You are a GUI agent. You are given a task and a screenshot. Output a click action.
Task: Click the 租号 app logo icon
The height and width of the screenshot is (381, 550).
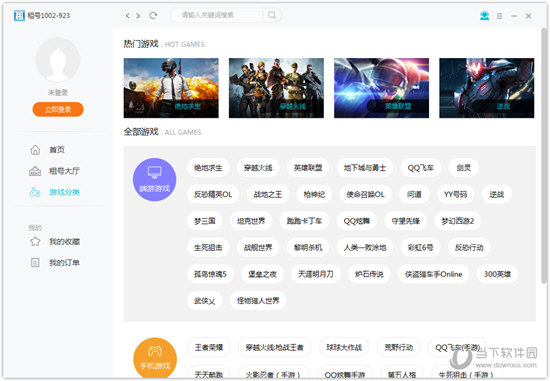coord(19,15)
